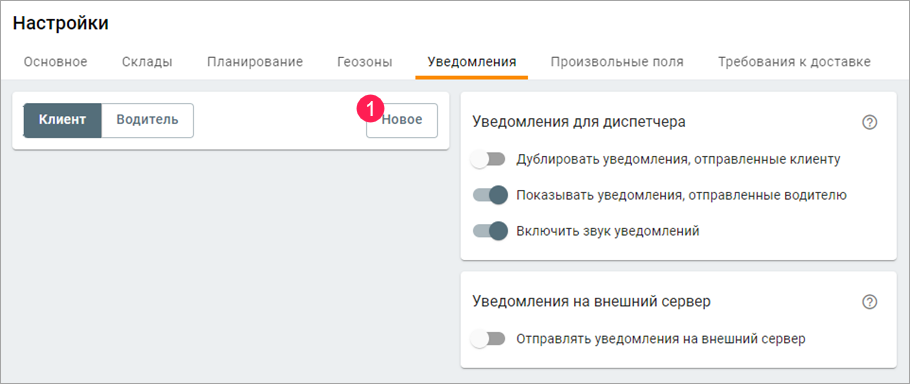The image size is (910, 384).
Task: Enable Отправлять уведомления на внешний сервер
Action: click(488, 339)
